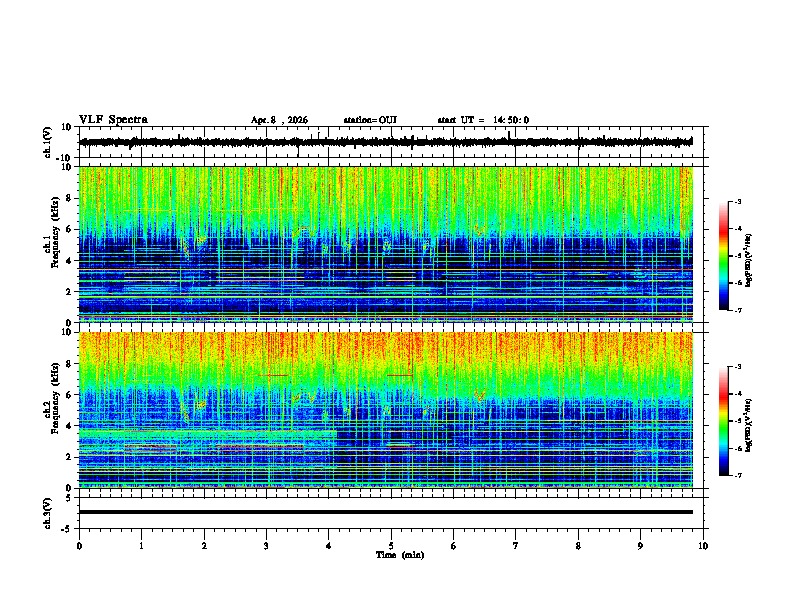Click time axis tick label "4"
Viewport: 792px width, 612px height.
point(329,546)
